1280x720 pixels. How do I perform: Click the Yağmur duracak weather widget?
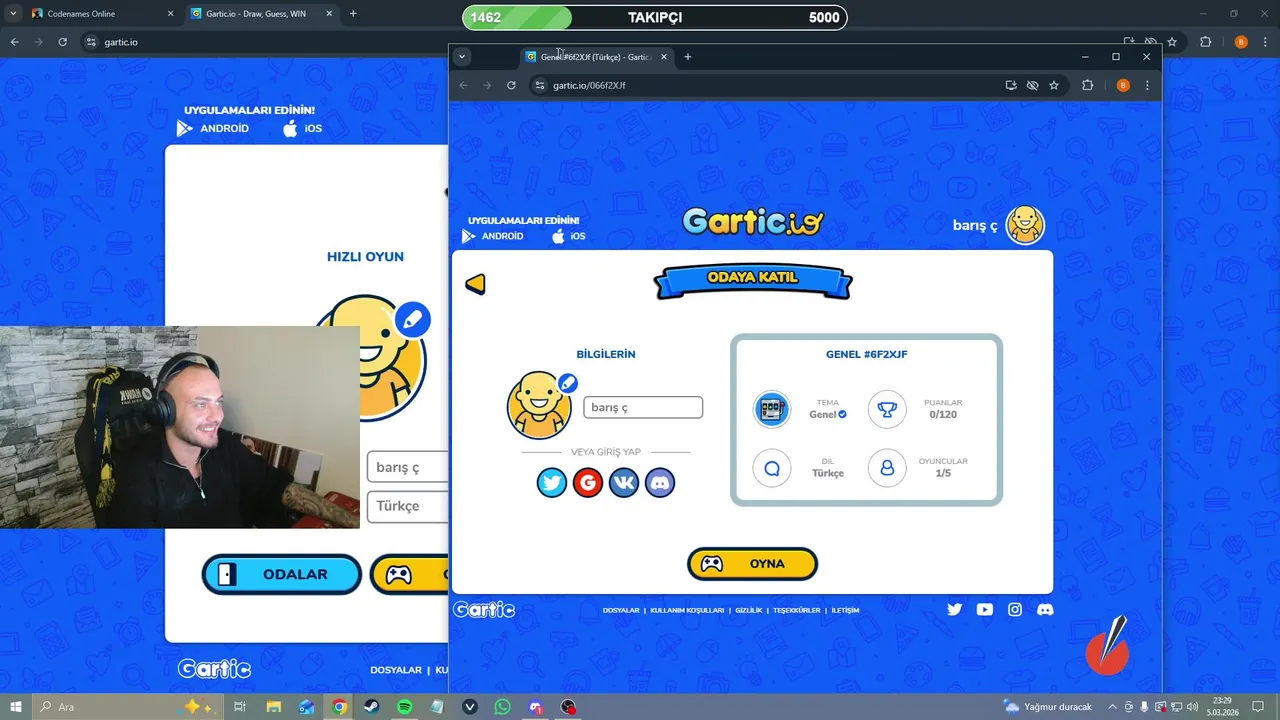(1048, 707)
